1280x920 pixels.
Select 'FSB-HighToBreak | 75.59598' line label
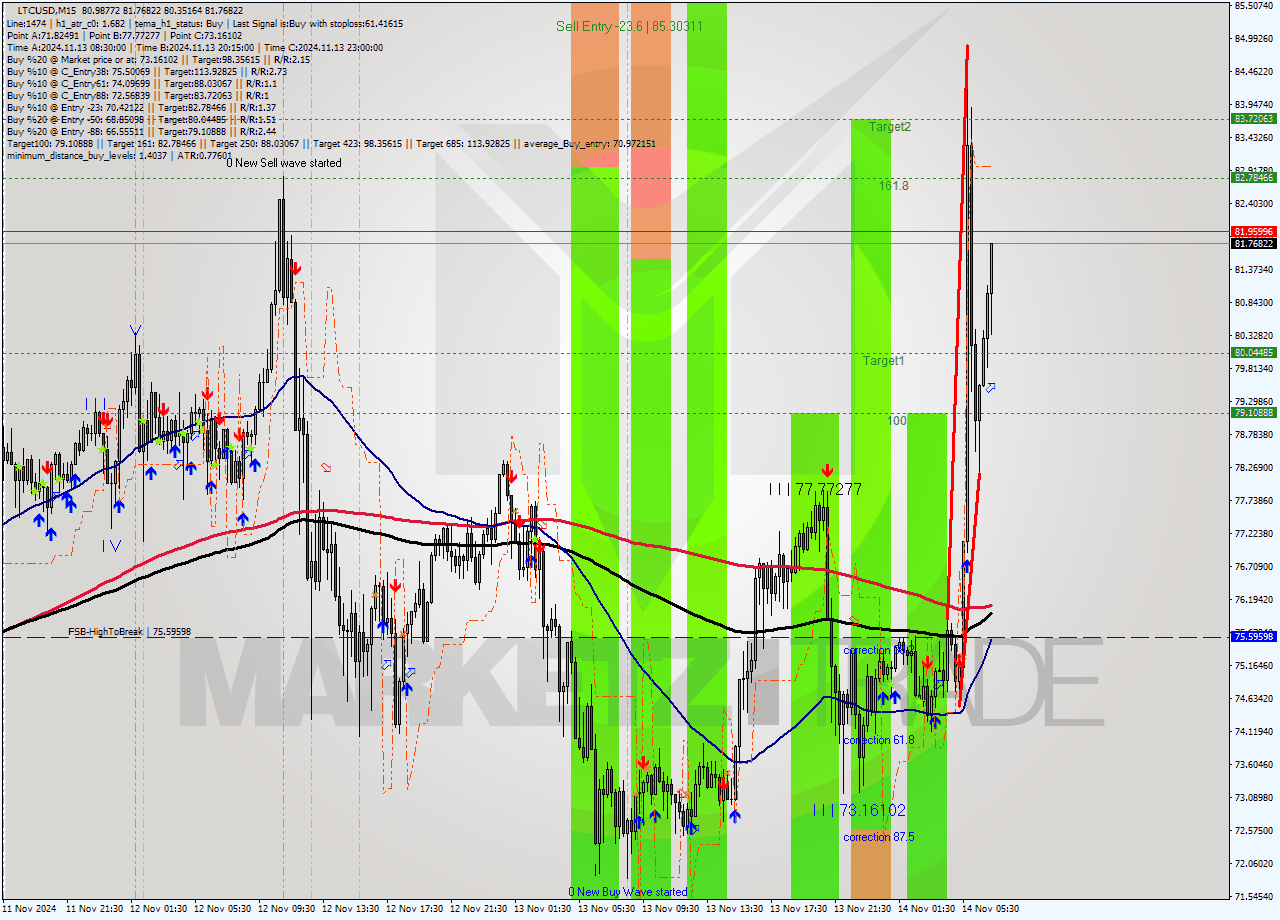click(x=129, y=632)
